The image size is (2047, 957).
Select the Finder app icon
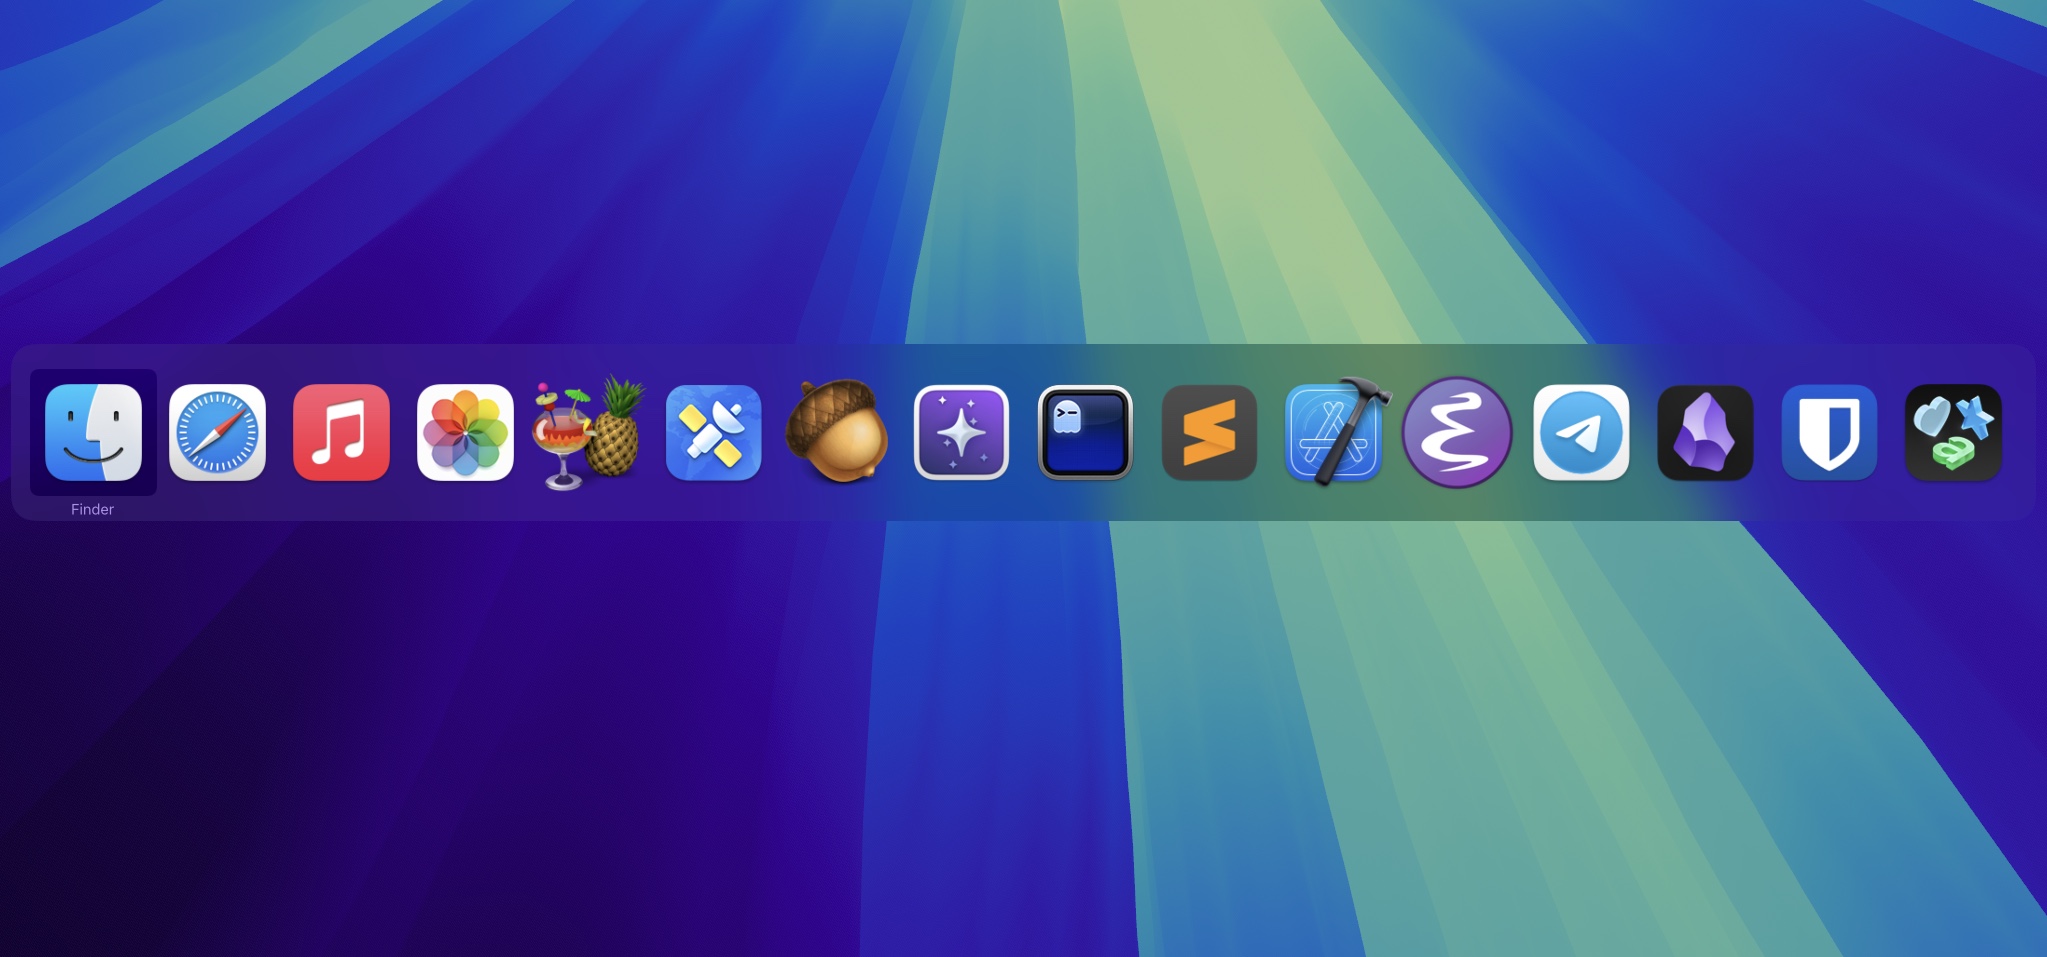click(x=93, y=432)
